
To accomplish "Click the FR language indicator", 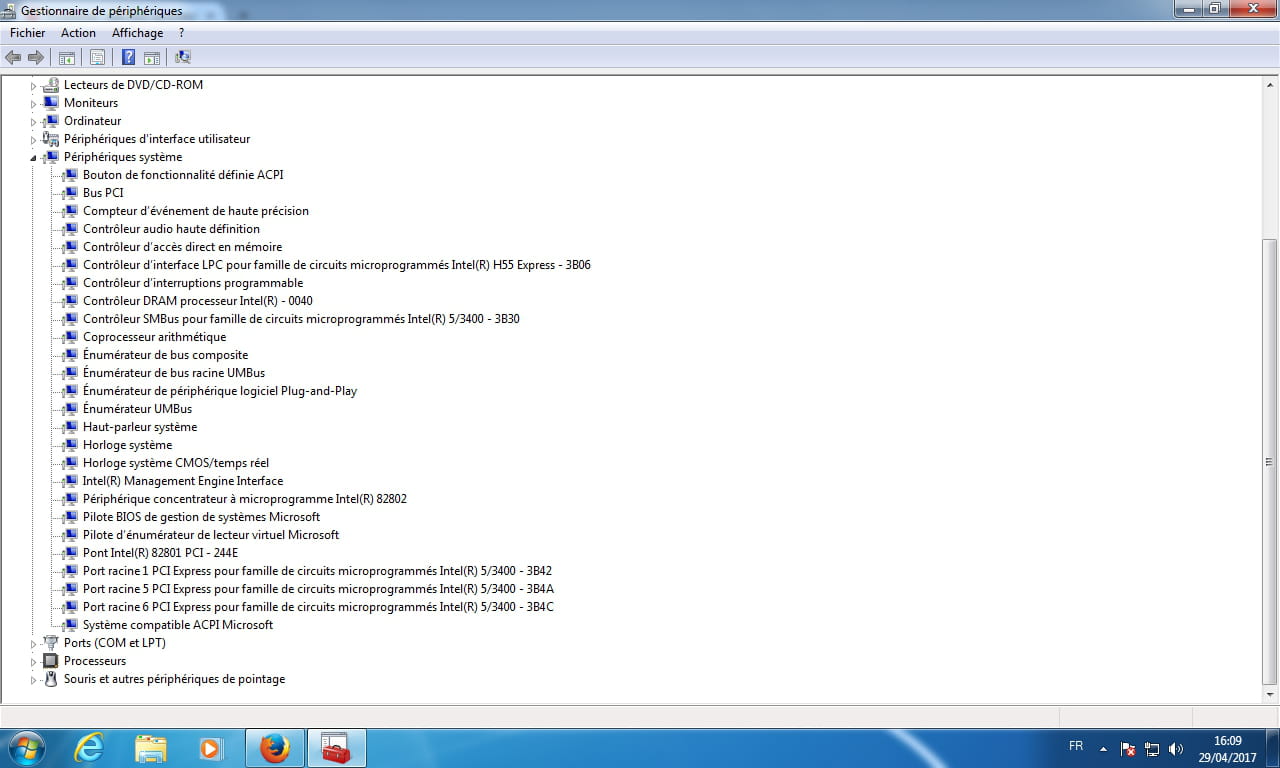I will (x=1076, y=746).
